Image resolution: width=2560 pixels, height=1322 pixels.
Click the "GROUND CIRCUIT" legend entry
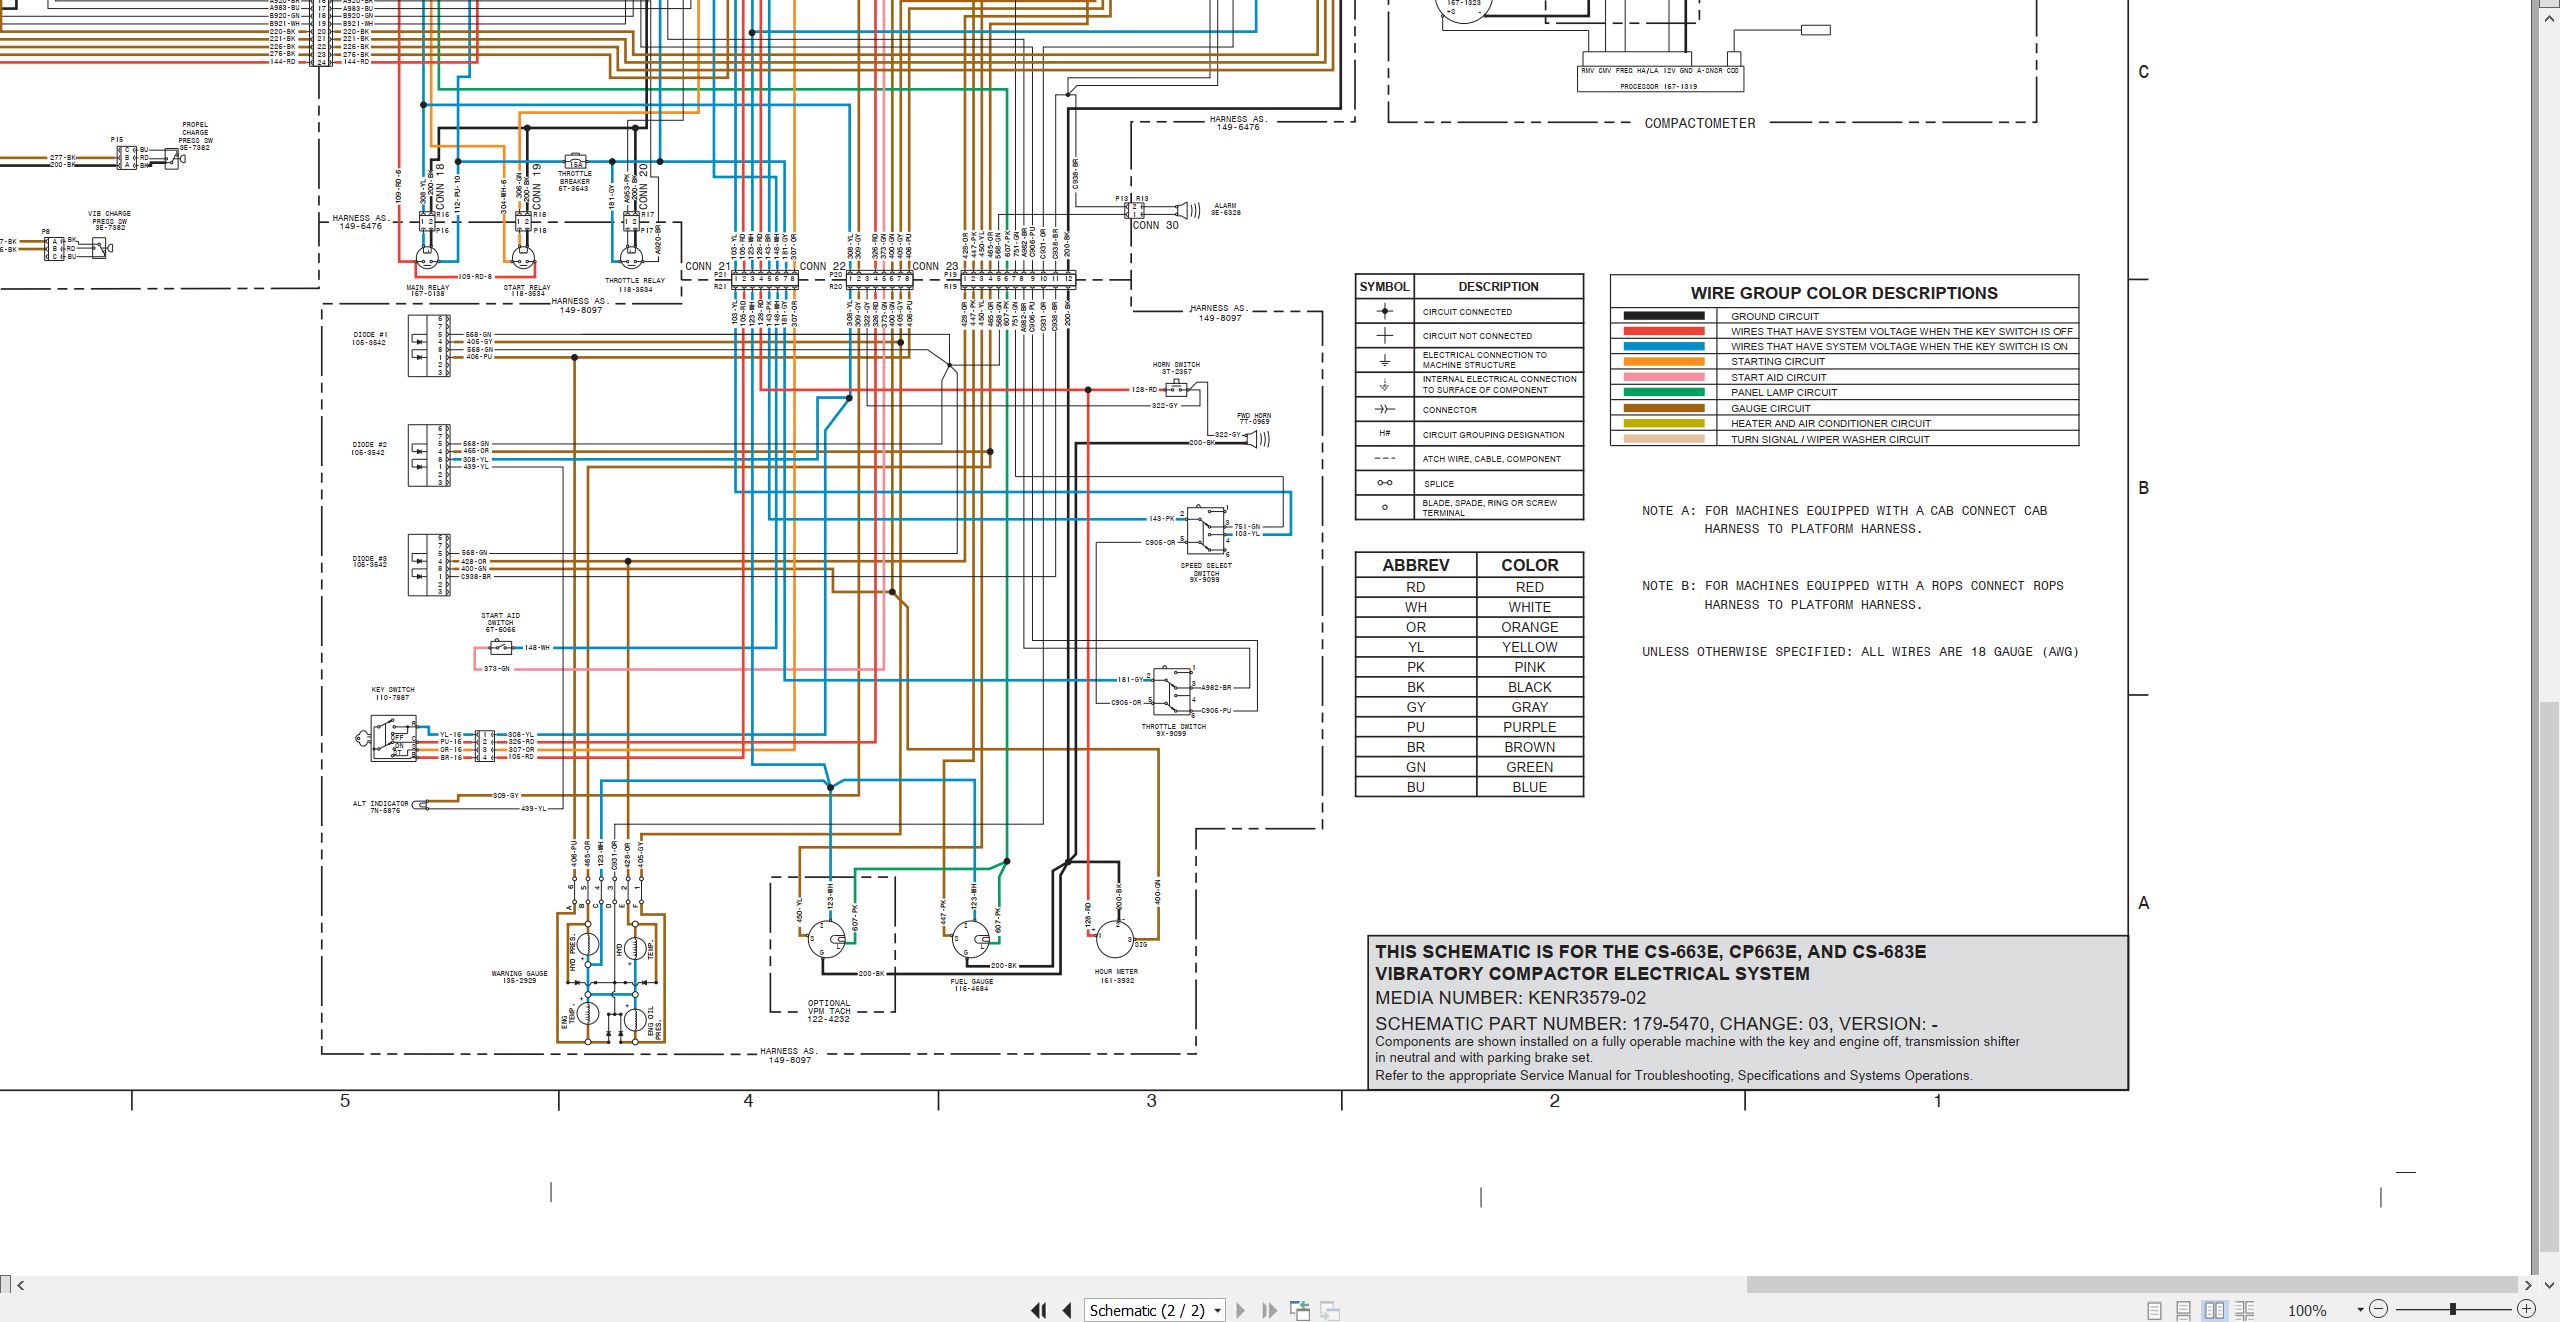tap(1775, 316)
